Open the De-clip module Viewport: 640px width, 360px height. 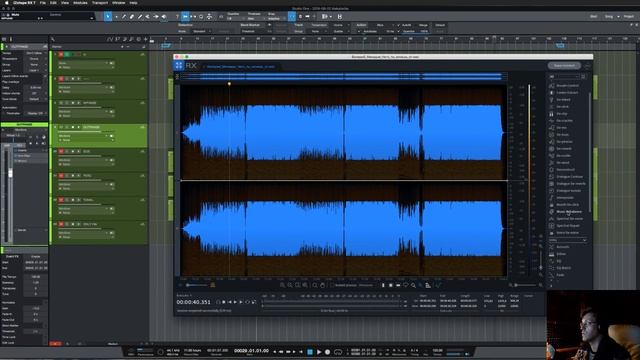(562, 114)
